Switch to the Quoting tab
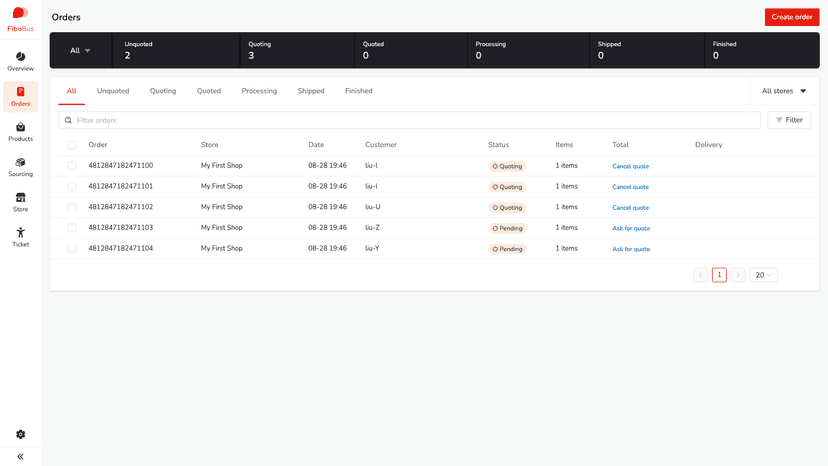The width and height of the screenshot is (828, 466). (x=163, y=91)
